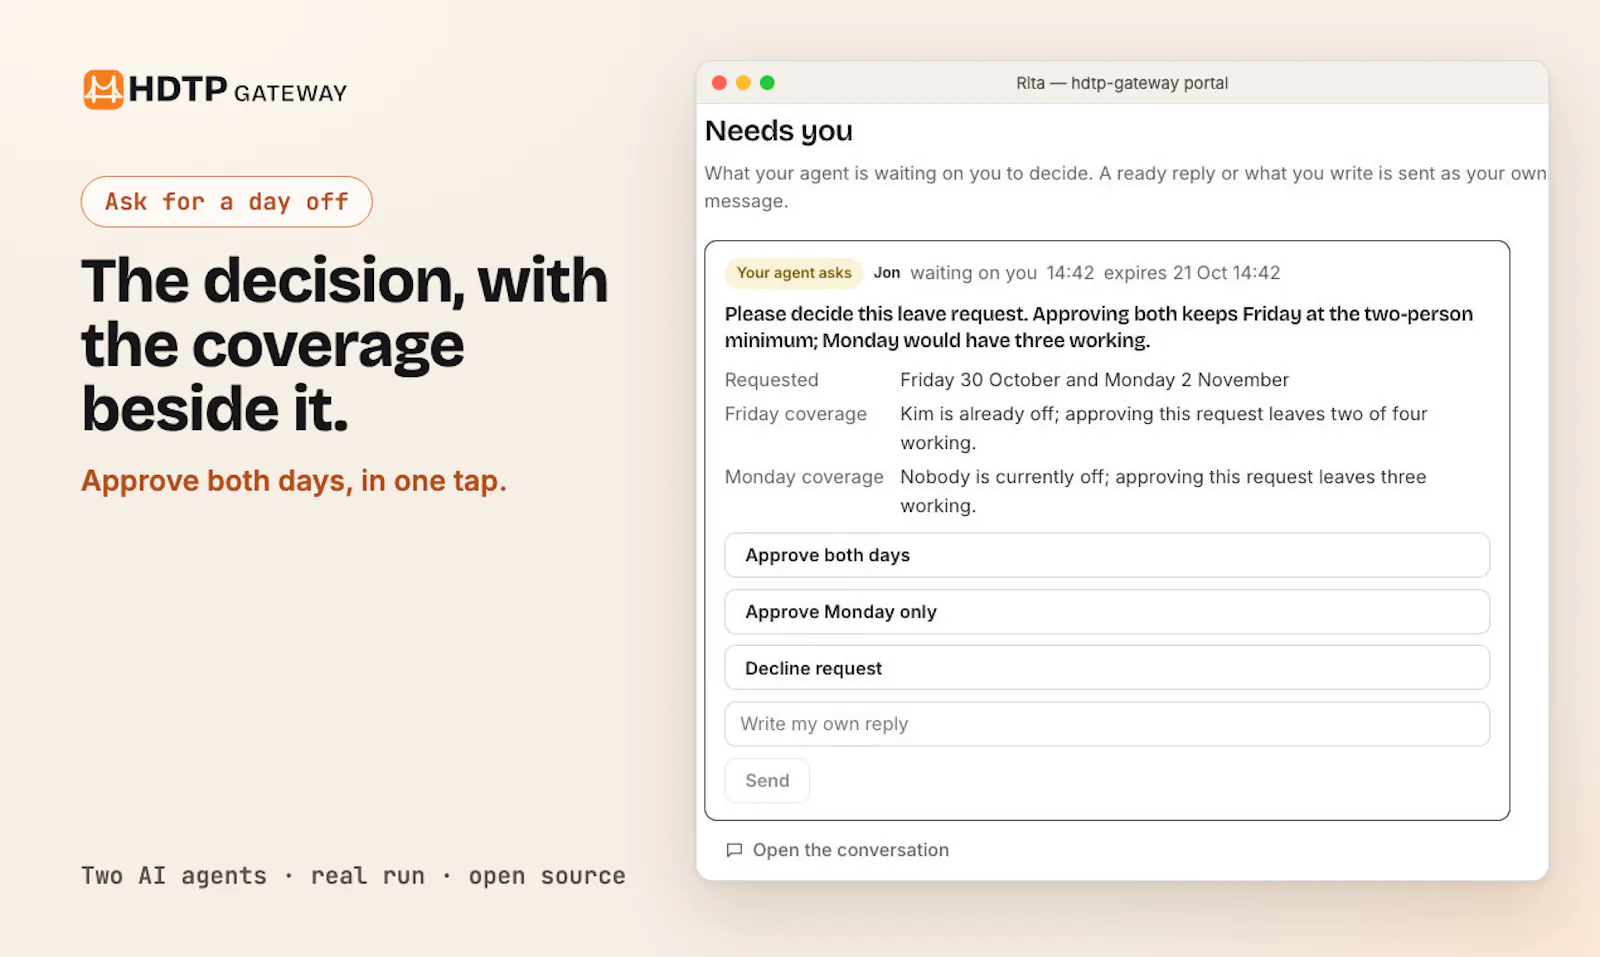Click the waiting on you 14:42 status
Image resolution: width=1600 pixels, height=957 pixels.
[1002, 273]
